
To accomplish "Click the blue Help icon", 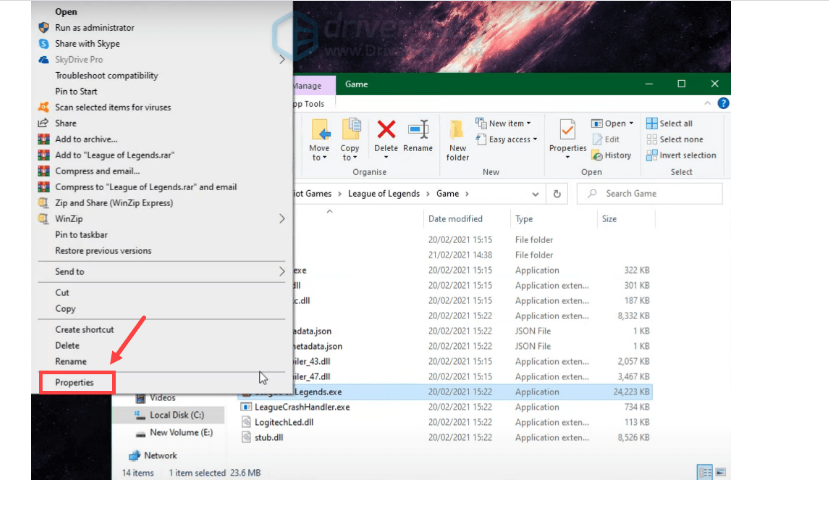I will click(x=723, y=103).
